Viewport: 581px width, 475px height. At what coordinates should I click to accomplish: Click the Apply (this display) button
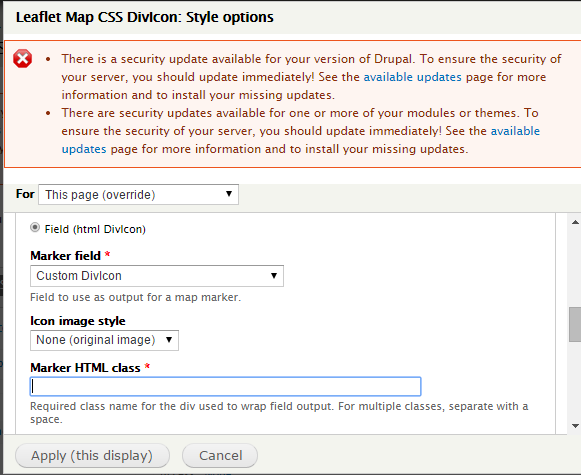(92, 455)
